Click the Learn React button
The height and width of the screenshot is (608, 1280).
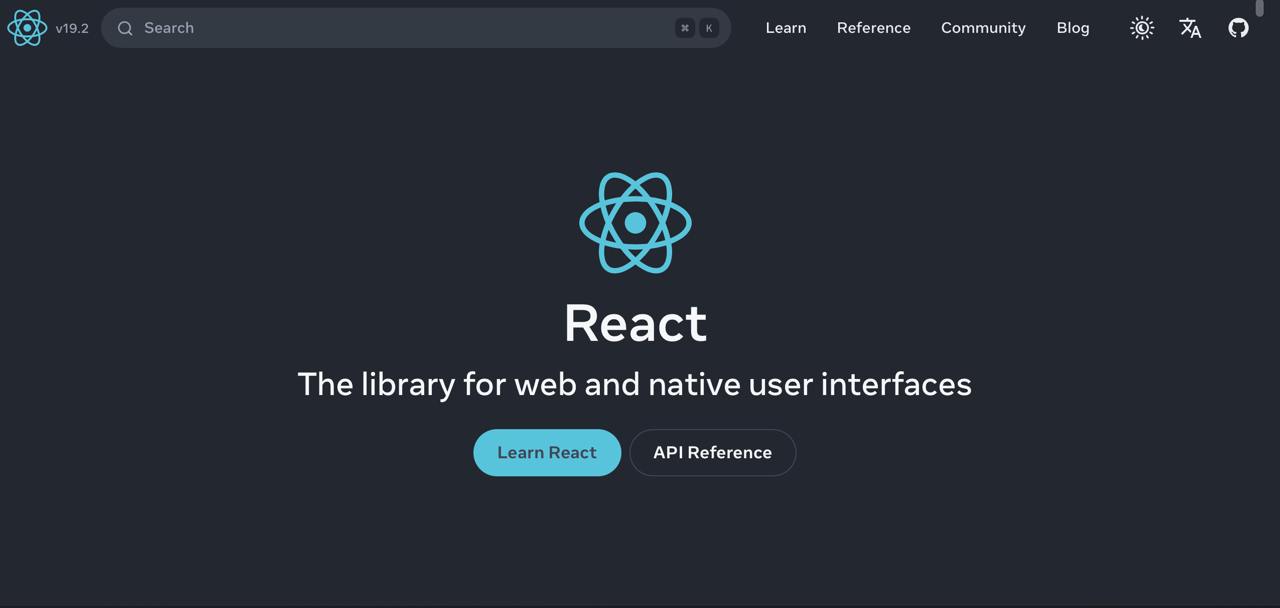547,453
